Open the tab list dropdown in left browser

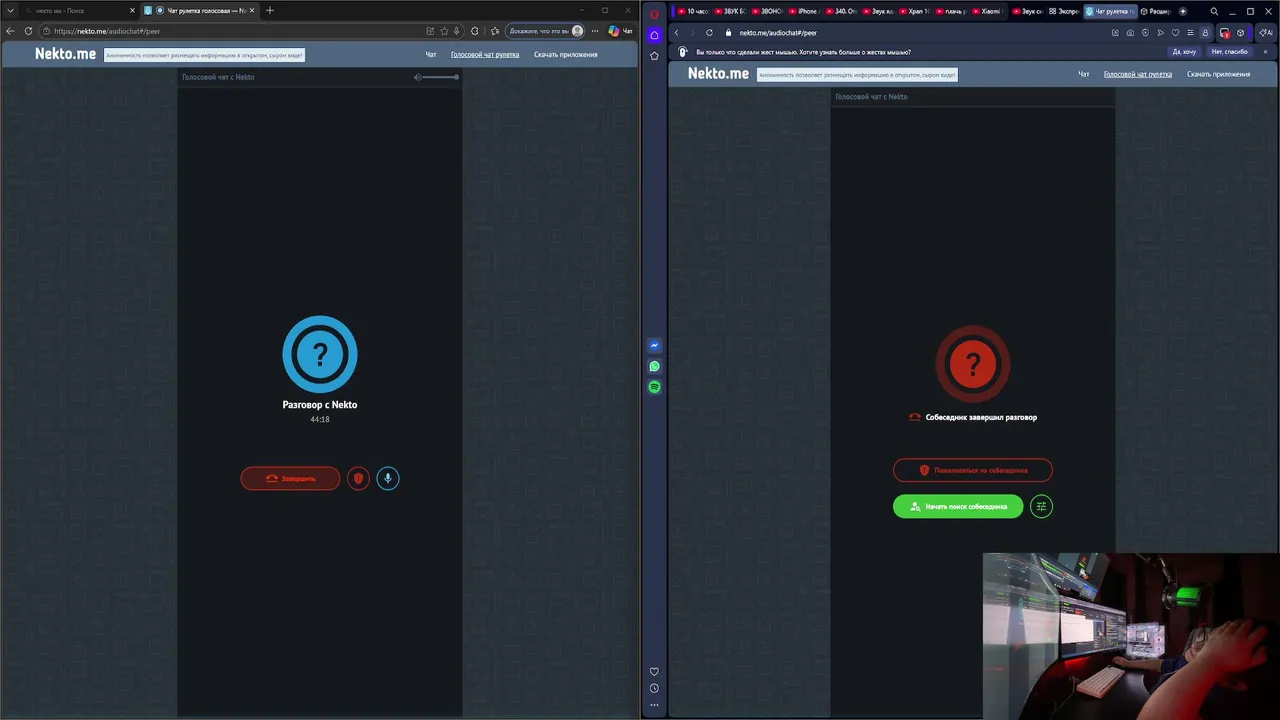[9, 10]
